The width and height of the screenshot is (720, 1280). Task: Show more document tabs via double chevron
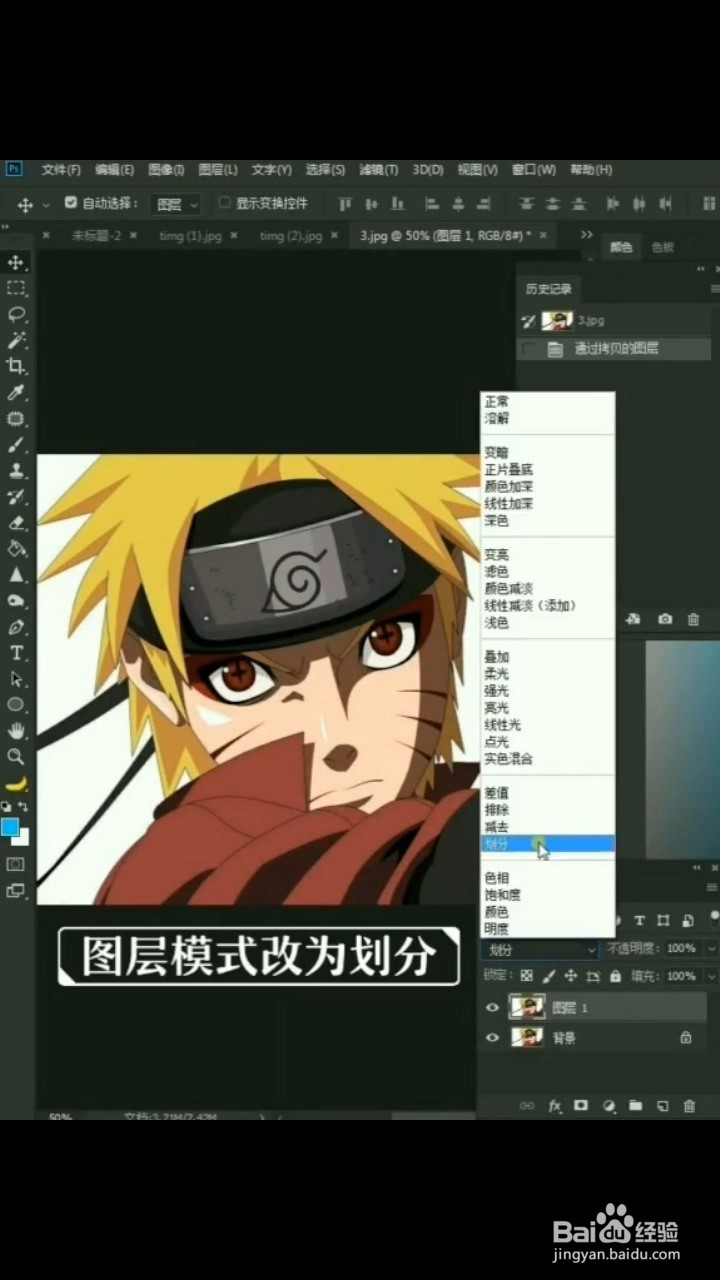(x=587, y=234)
